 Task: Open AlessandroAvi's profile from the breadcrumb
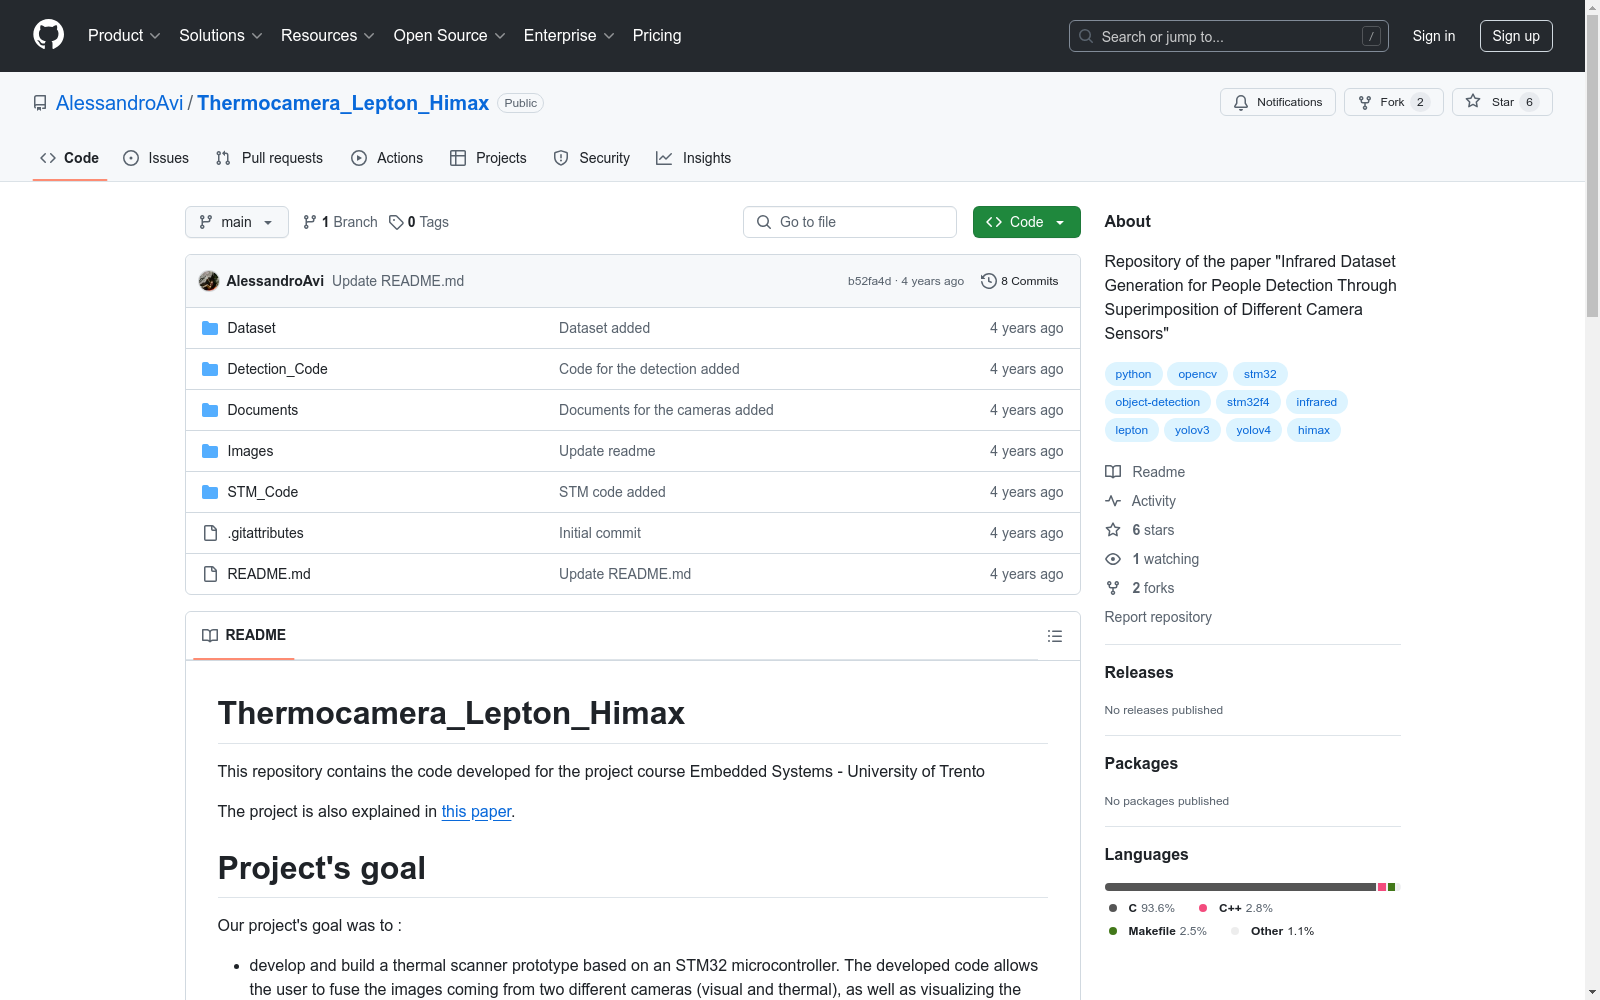pyautogui.click(x=119, y=103)
